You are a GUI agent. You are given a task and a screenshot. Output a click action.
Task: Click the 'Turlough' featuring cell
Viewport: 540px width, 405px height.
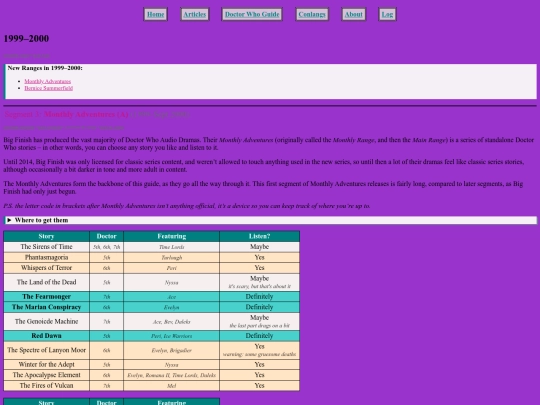pos(172,257)
